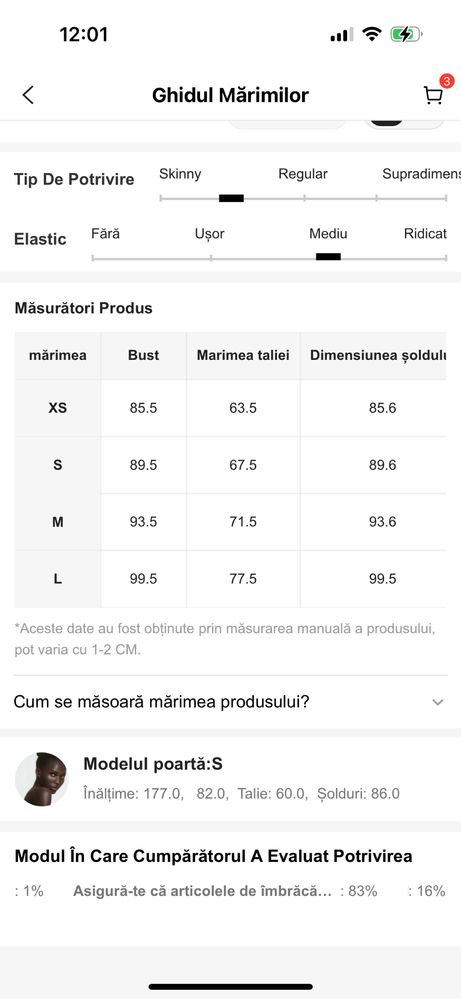Tap the model's round profile photo
The image size is (461, 999).
(x=42, y=779)
